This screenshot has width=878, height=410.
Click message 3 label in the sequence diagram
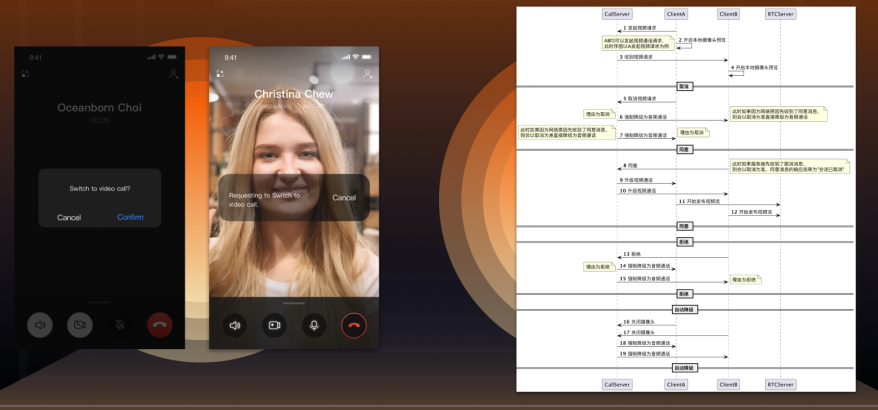[x=636, y=57]
